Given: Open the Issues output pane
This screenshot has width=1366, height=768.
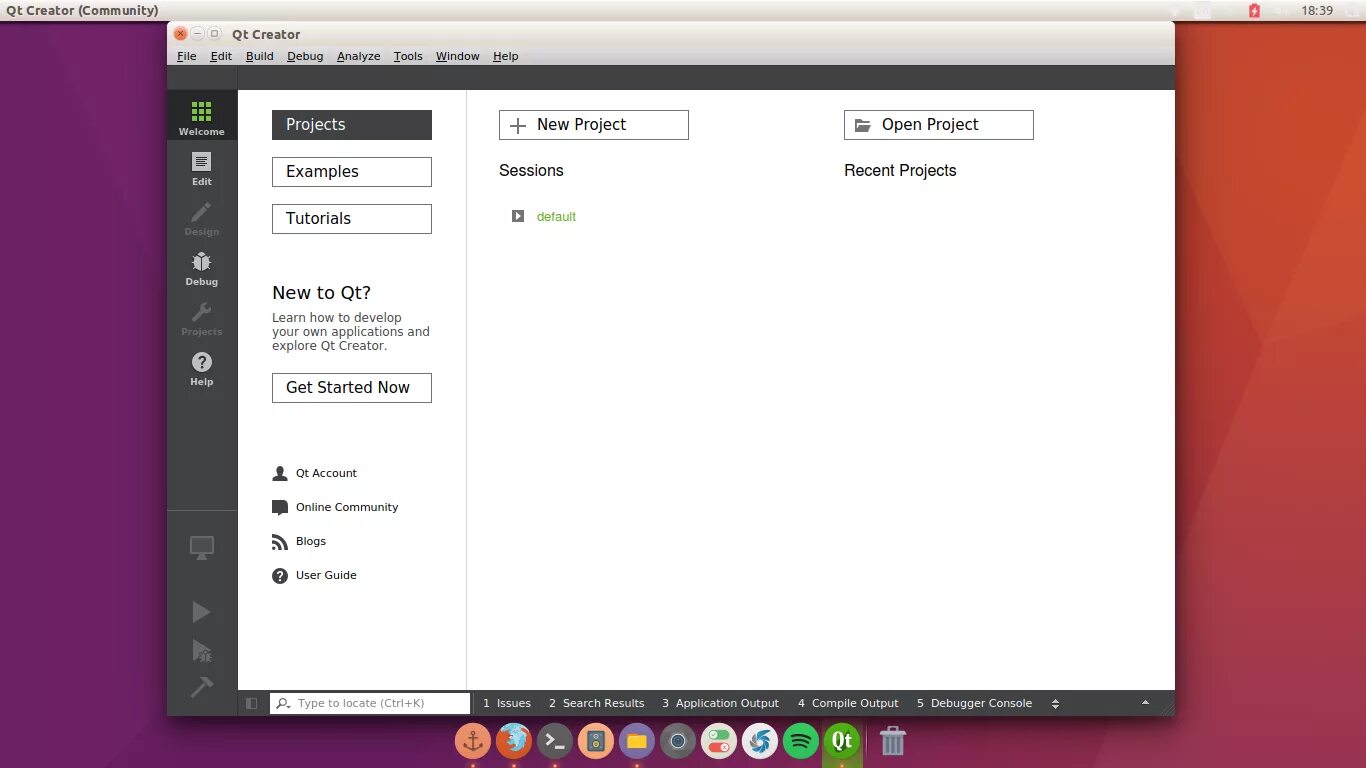Looking at the screenshot, I should 507,703.
